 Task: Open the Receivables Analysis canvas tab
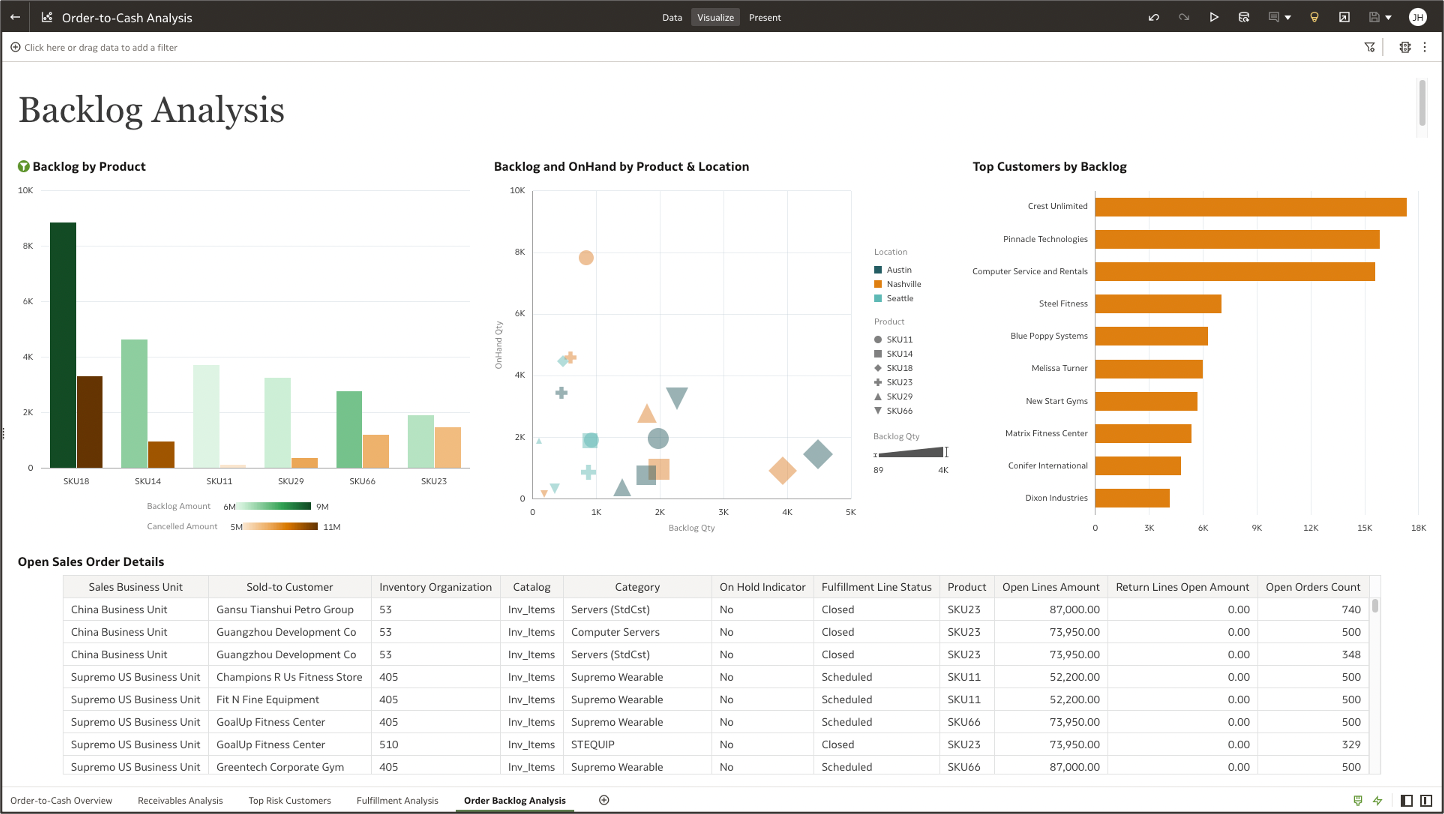tap(180, 800)
